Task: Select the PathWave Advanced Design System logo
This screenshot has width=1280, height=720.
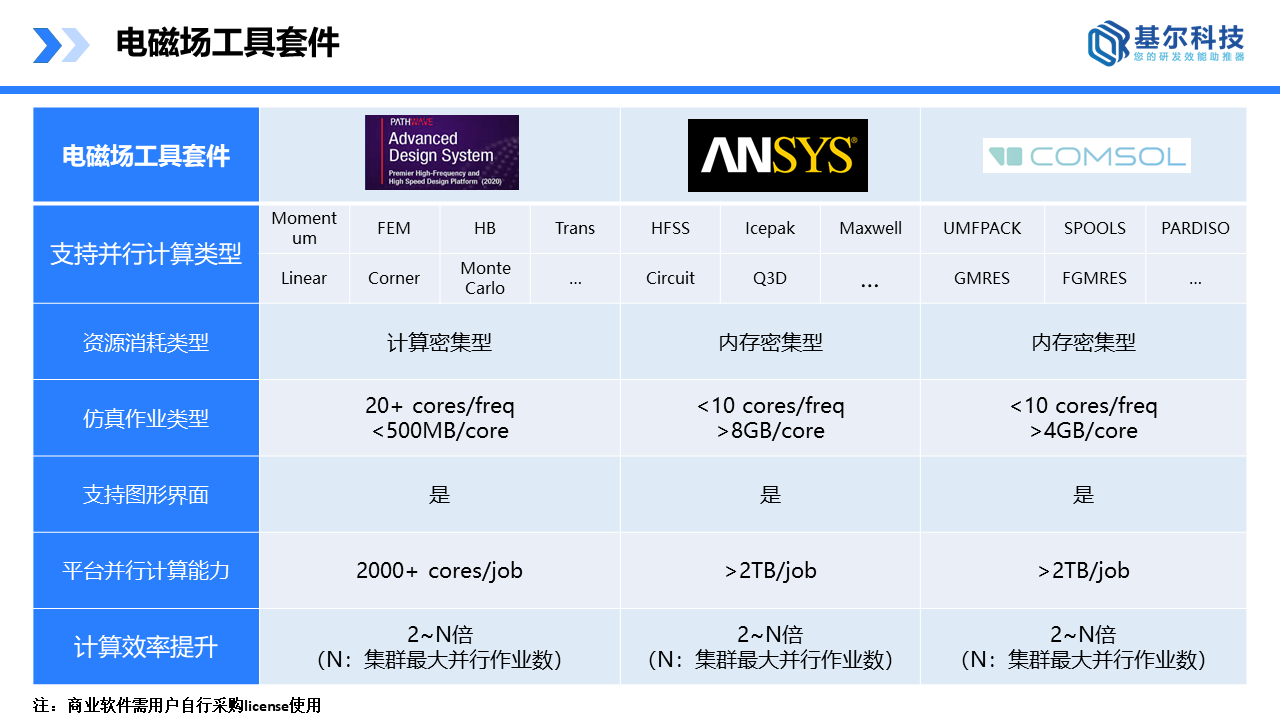Action: (x=441, y=153)
